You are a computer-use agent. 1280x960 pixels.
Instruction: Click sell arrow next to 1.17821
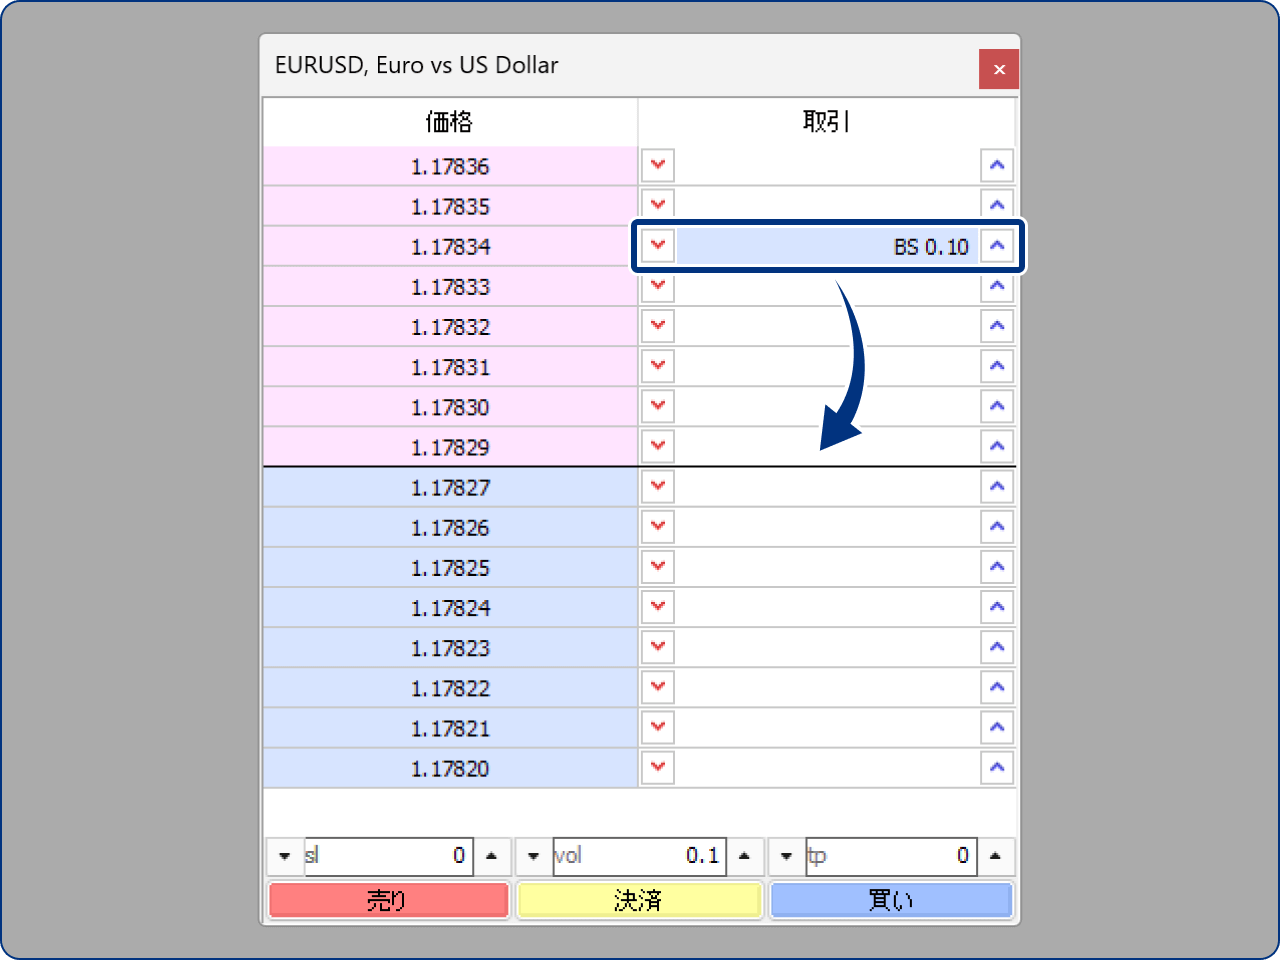click(x=657, y=727)
